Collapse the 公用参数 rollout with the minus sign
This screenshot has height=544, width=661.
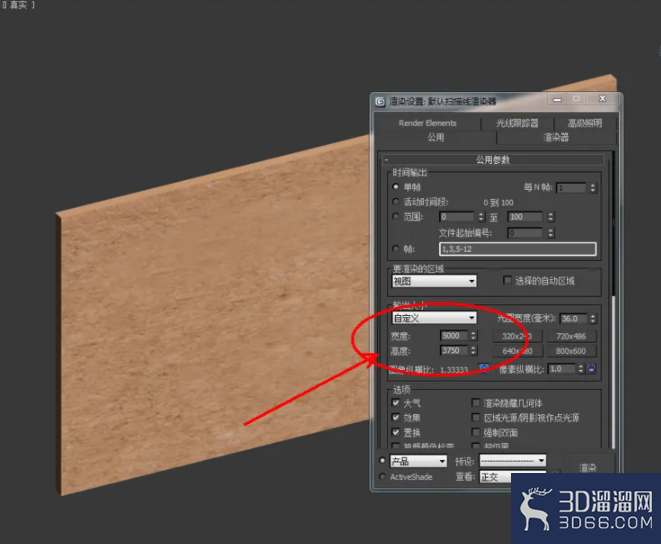[x=386, y=160]
